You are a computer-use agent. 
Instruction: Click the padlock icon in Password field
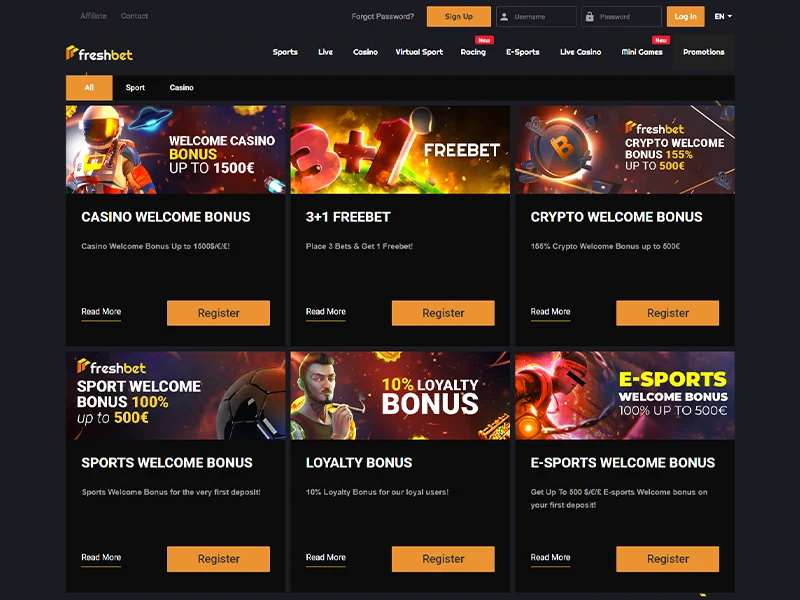pyautogui.click(x=589, y=17)
